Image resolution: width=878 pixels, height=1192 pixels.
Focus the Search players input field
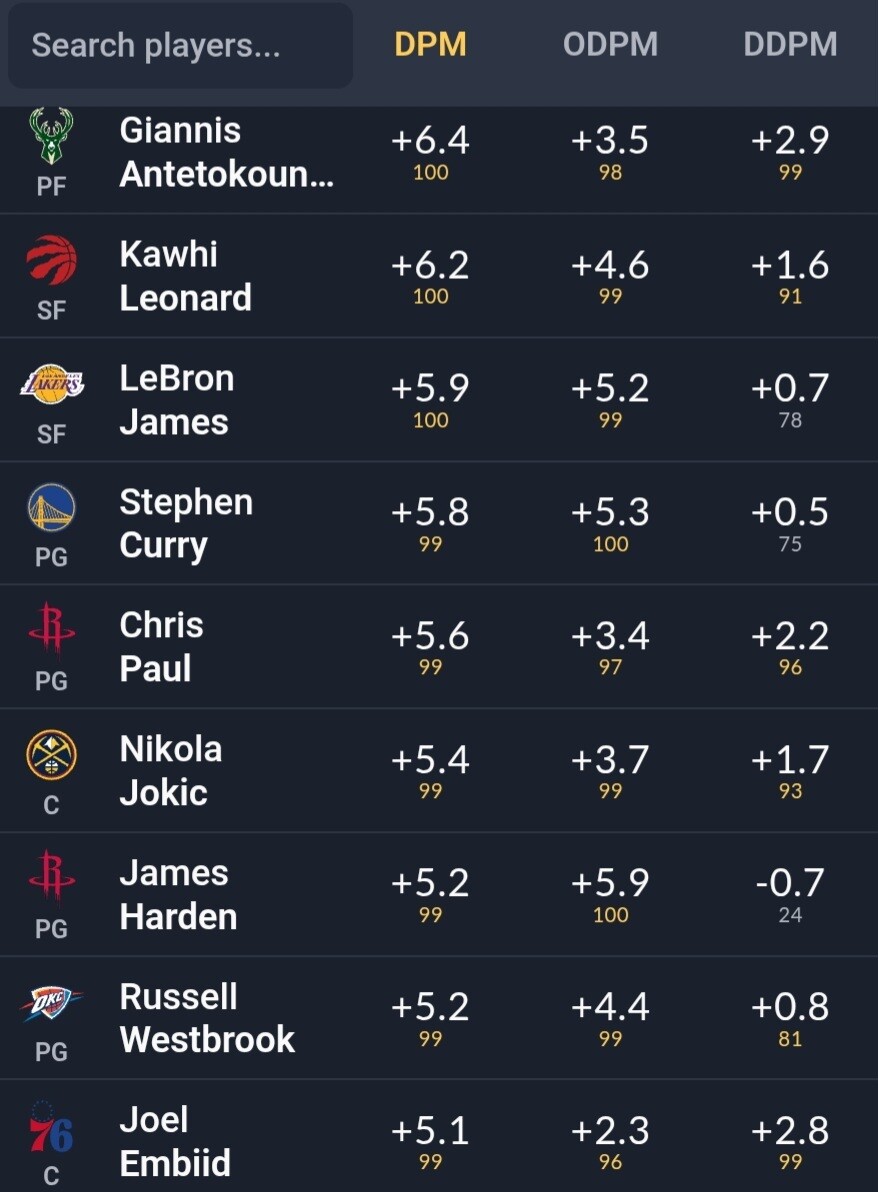pyautogui.click(x=180, y=46)
